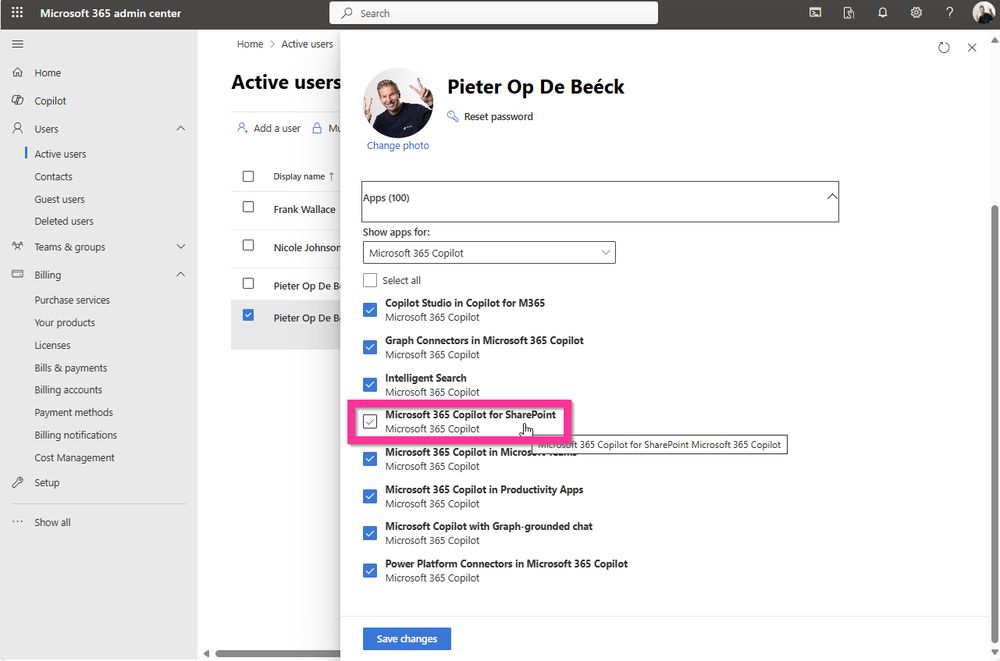Open Billing accounts in sidebar

tap(68, 390)
